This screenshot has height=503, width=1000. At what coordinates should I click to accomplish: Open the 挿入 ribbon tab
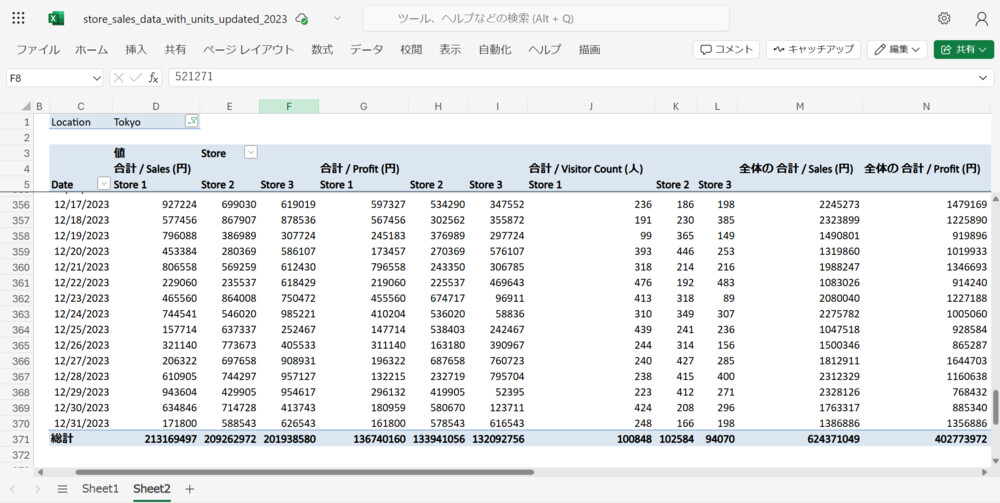pos(136,49)
